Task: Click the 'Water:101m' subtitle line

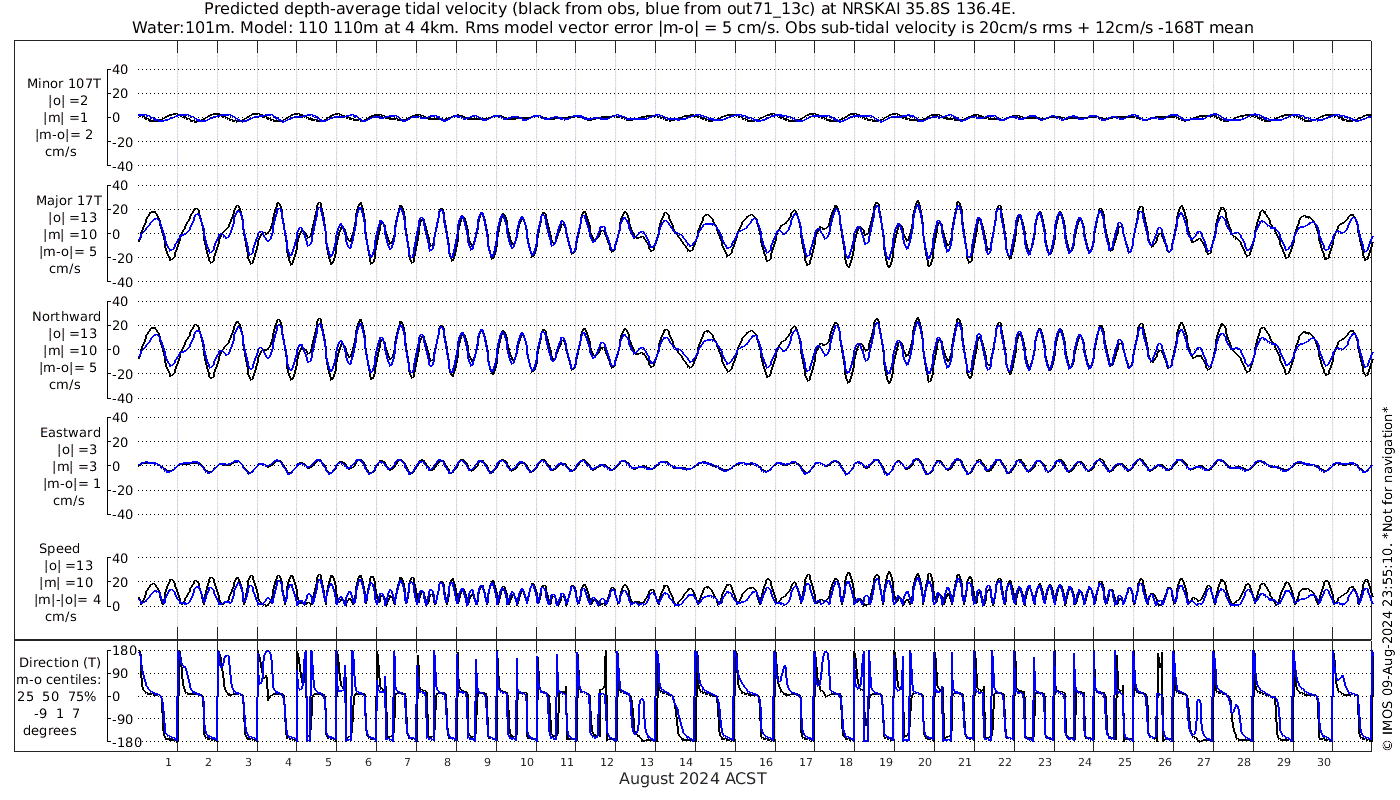Action: point(692,27)
